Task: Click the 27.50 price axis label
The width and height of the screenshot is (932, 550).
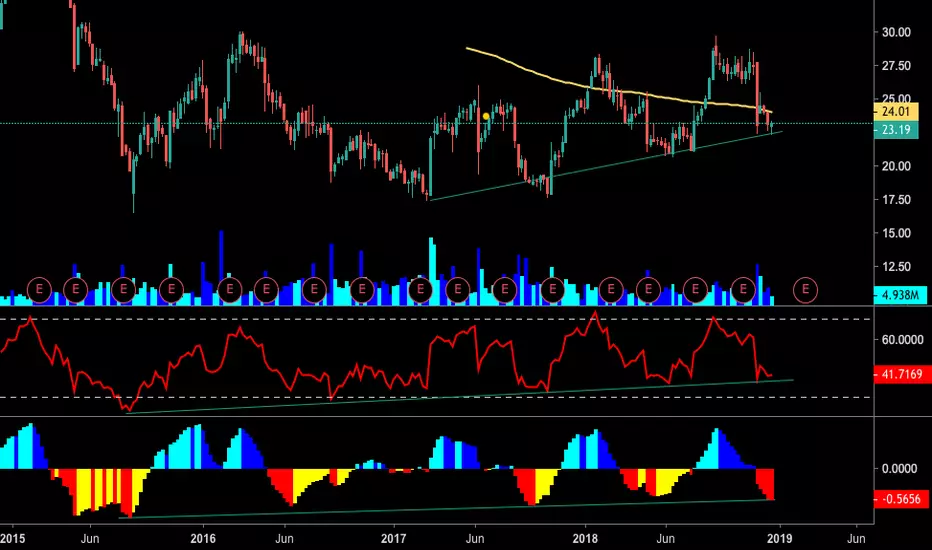Action: click(896, 65)
